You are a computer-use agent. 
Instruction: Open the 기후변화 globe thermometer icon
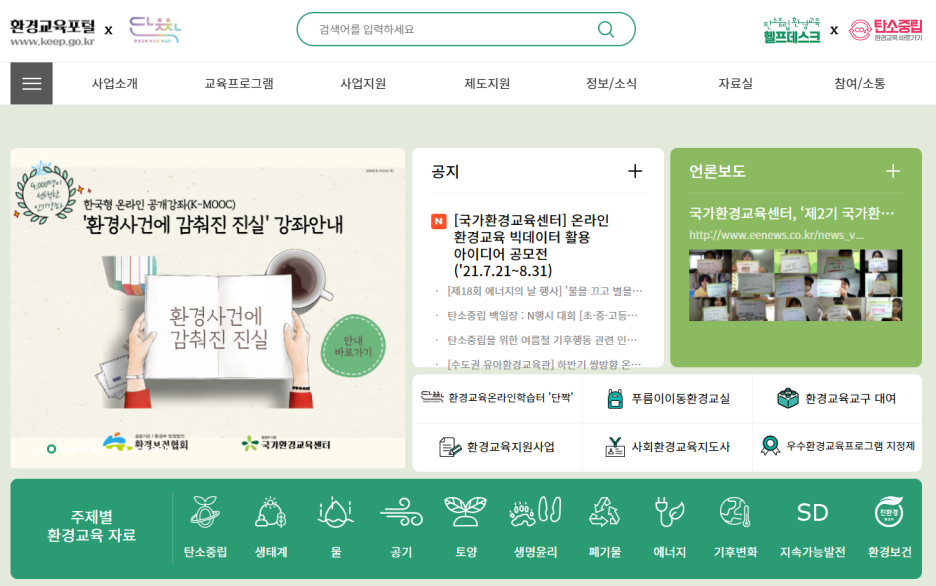(x=735, y=512)
